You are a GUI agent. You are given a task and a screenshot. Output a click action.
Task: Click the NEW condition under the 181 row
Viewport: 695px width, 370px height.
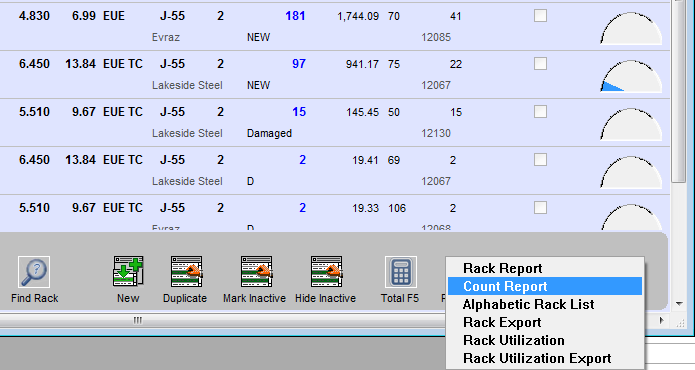tap(258, 37)
